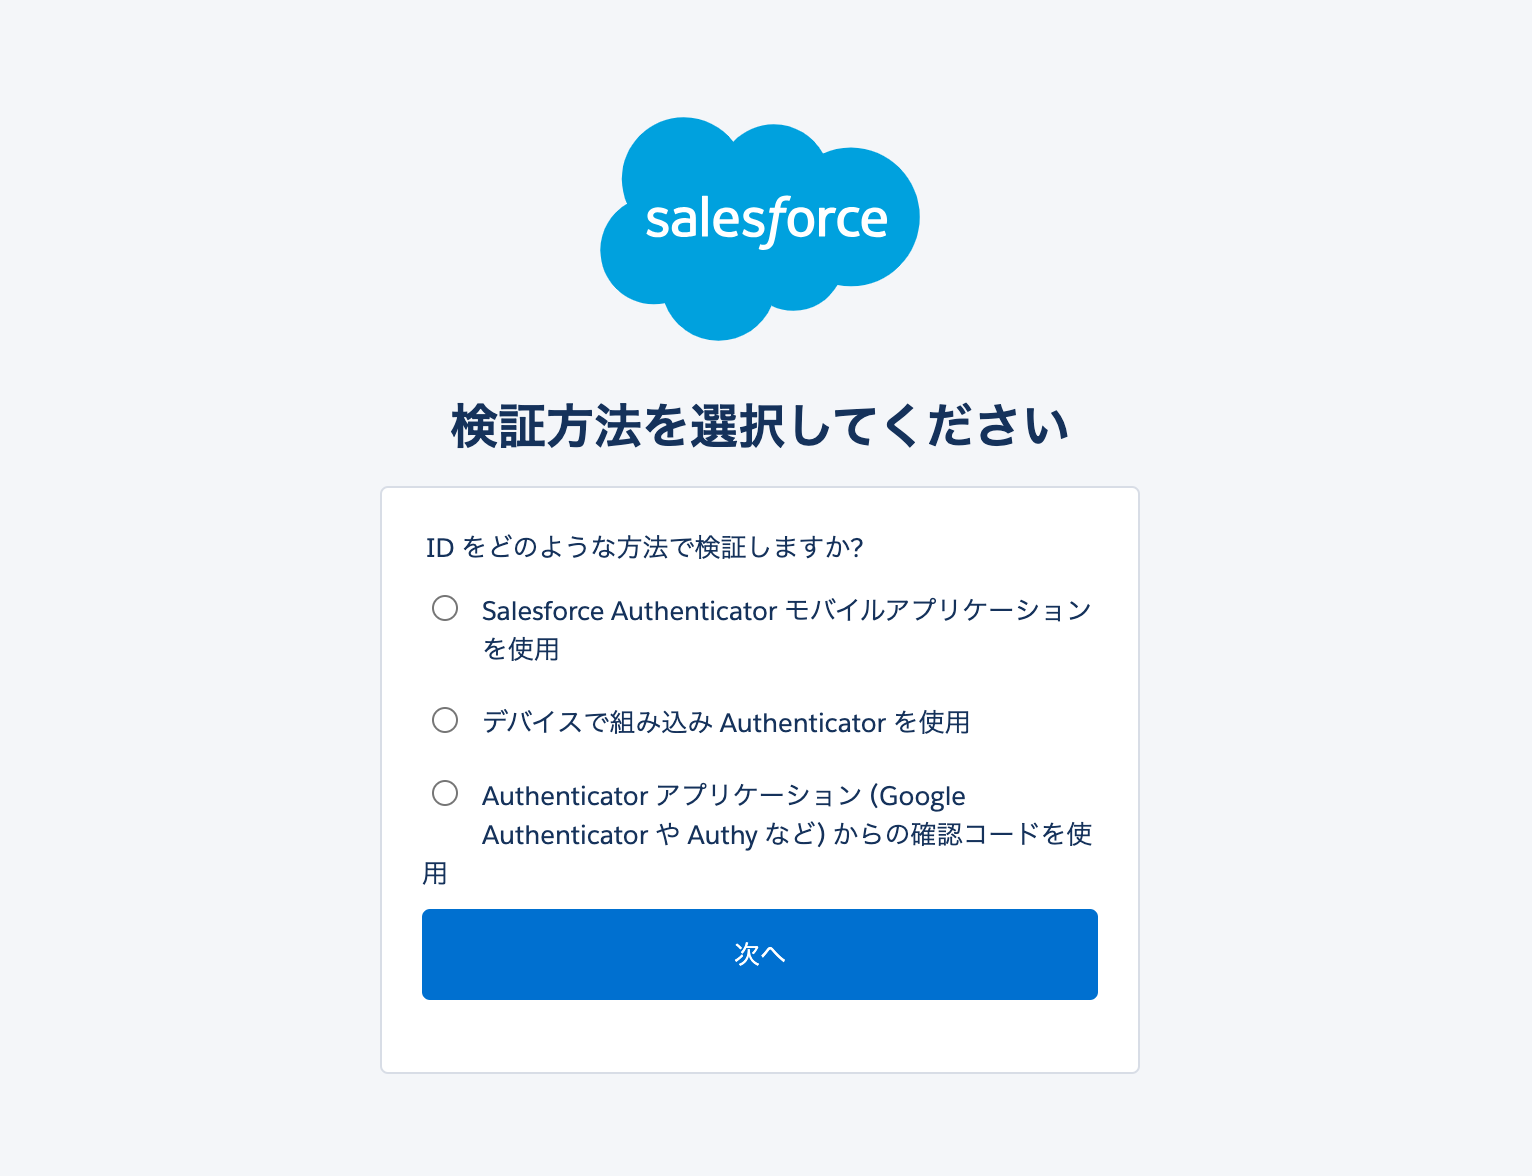Click the heading 検証方法を選択してください

coord(759,423)
